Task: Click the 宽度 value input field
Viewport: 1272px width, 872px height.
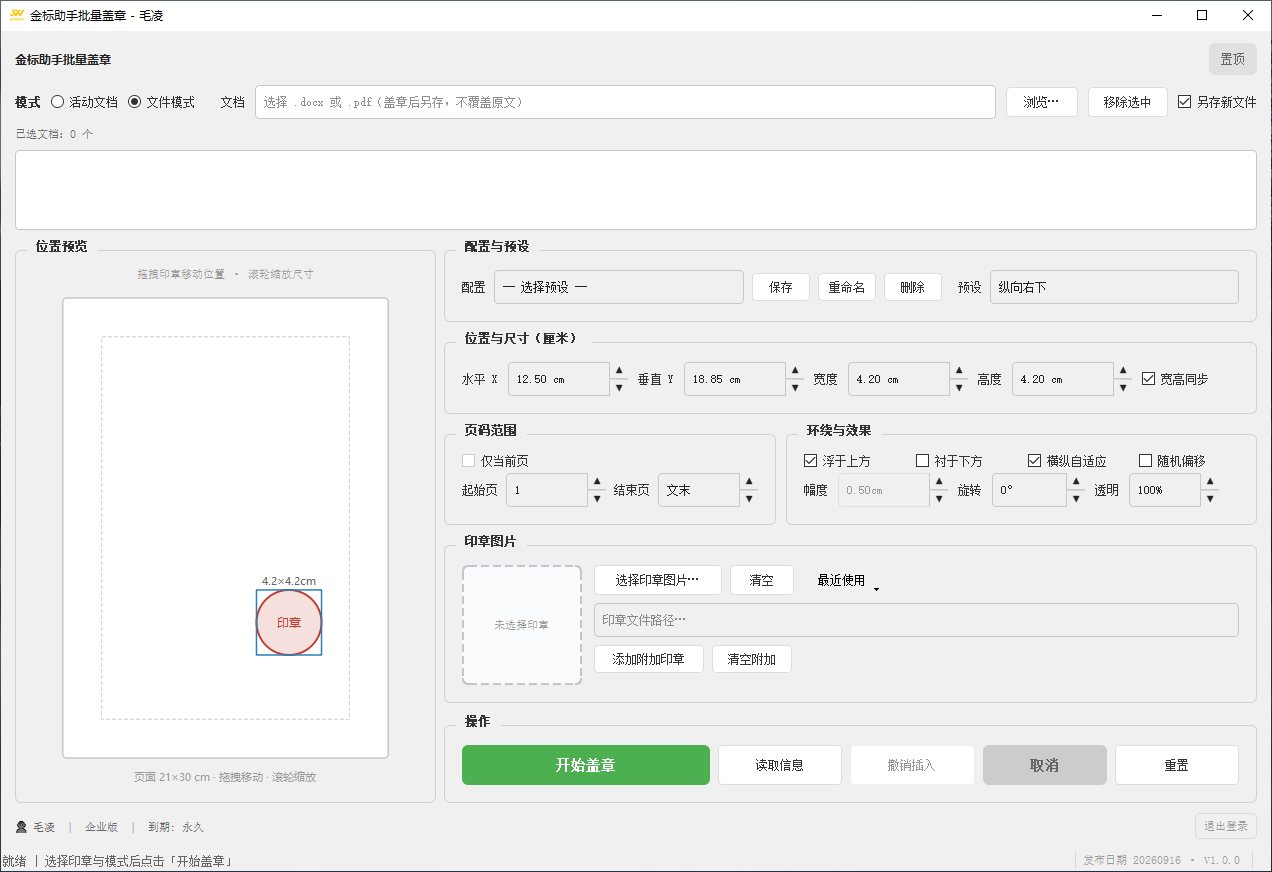Action: pos(899,379)
